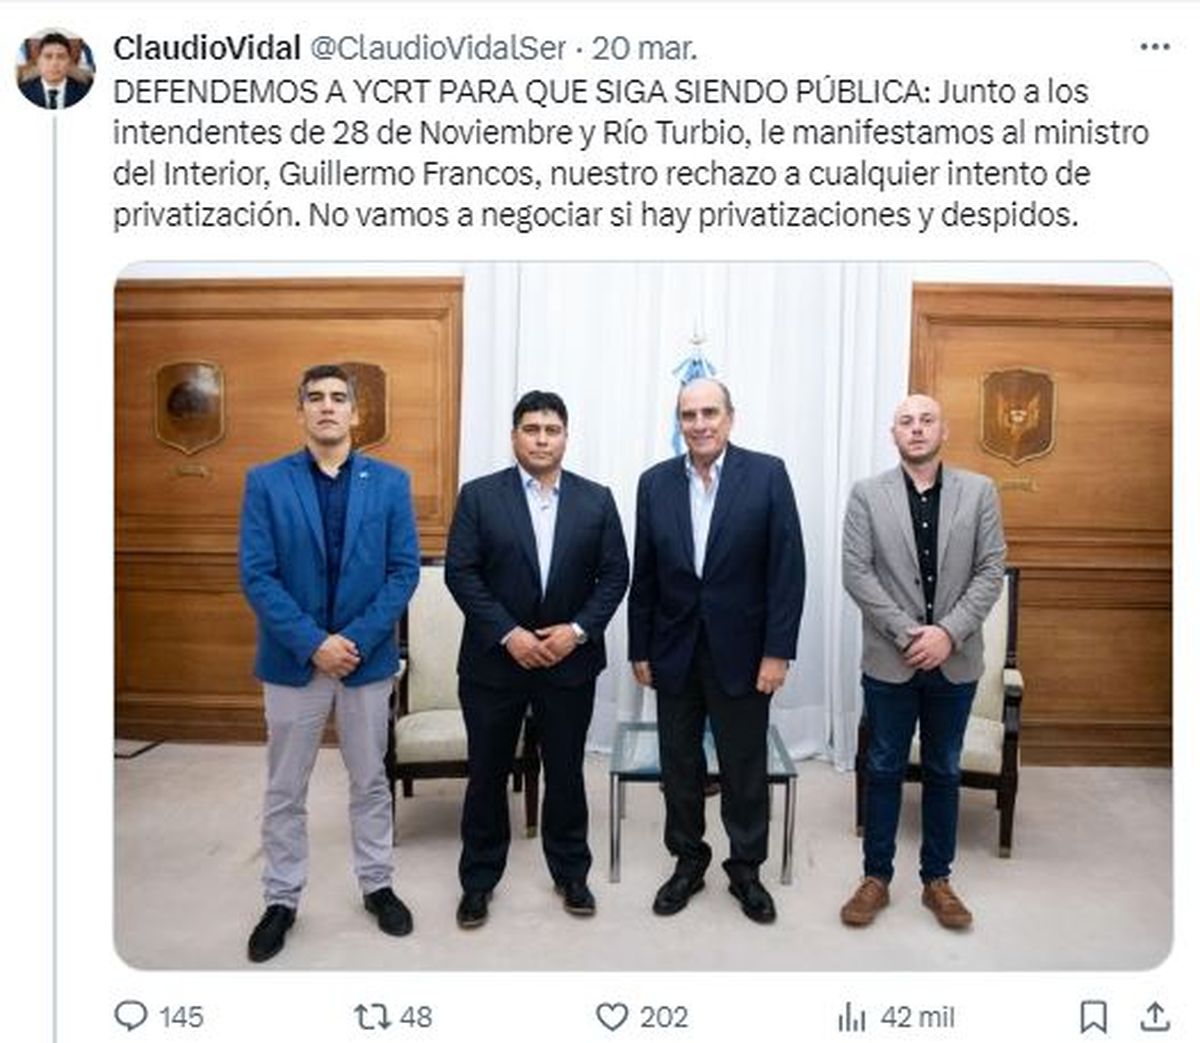Open the @ClaudioVidalSer handle link
Viewport: 1200px width, 1043px height.
[439, 47]
